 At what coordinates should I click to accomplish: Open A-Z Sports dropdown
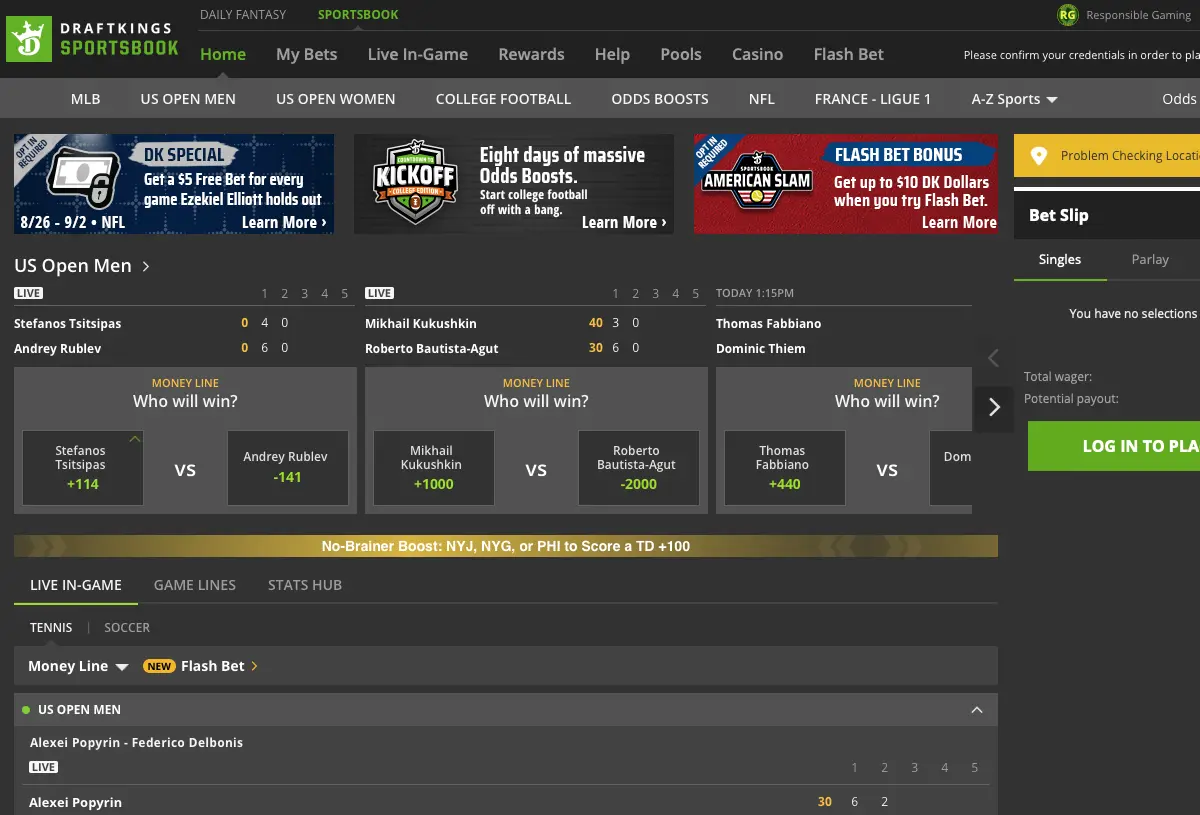[x=1014, y=99]
